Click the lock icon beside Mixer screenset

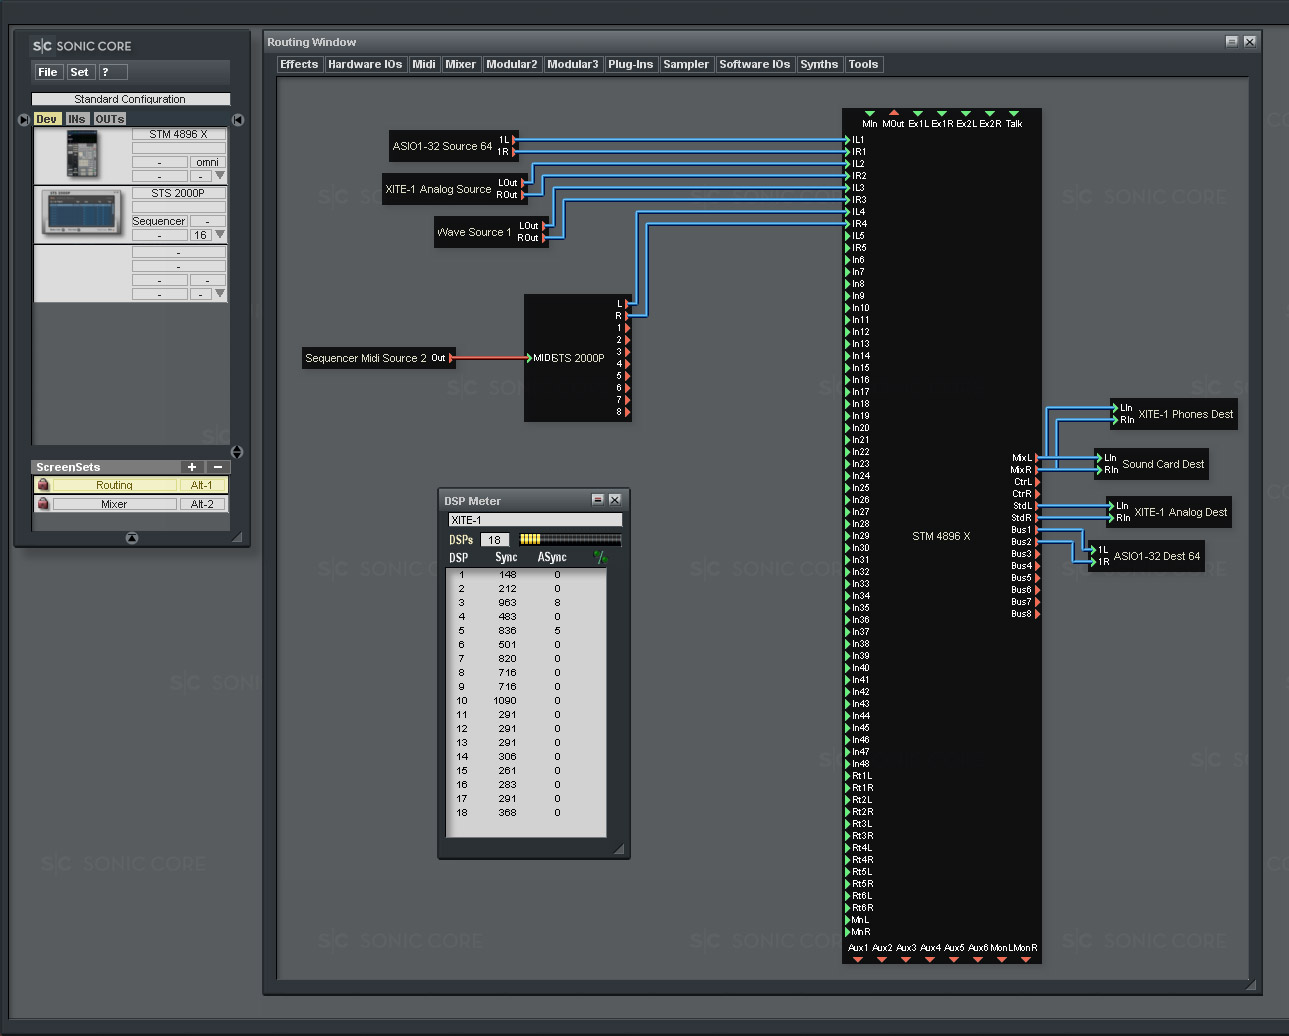coord(43,504)
